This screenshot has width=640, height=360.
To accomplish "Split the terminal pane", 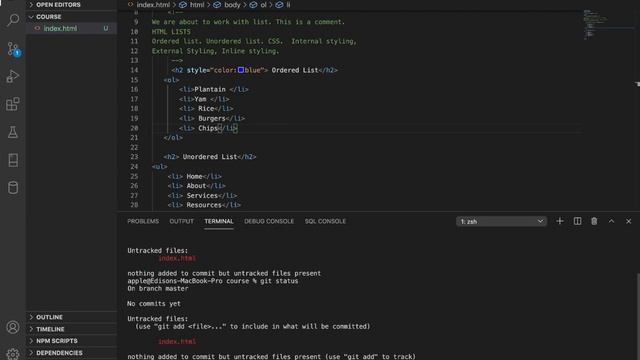I will pyautogui.click(x=577, y=221).
